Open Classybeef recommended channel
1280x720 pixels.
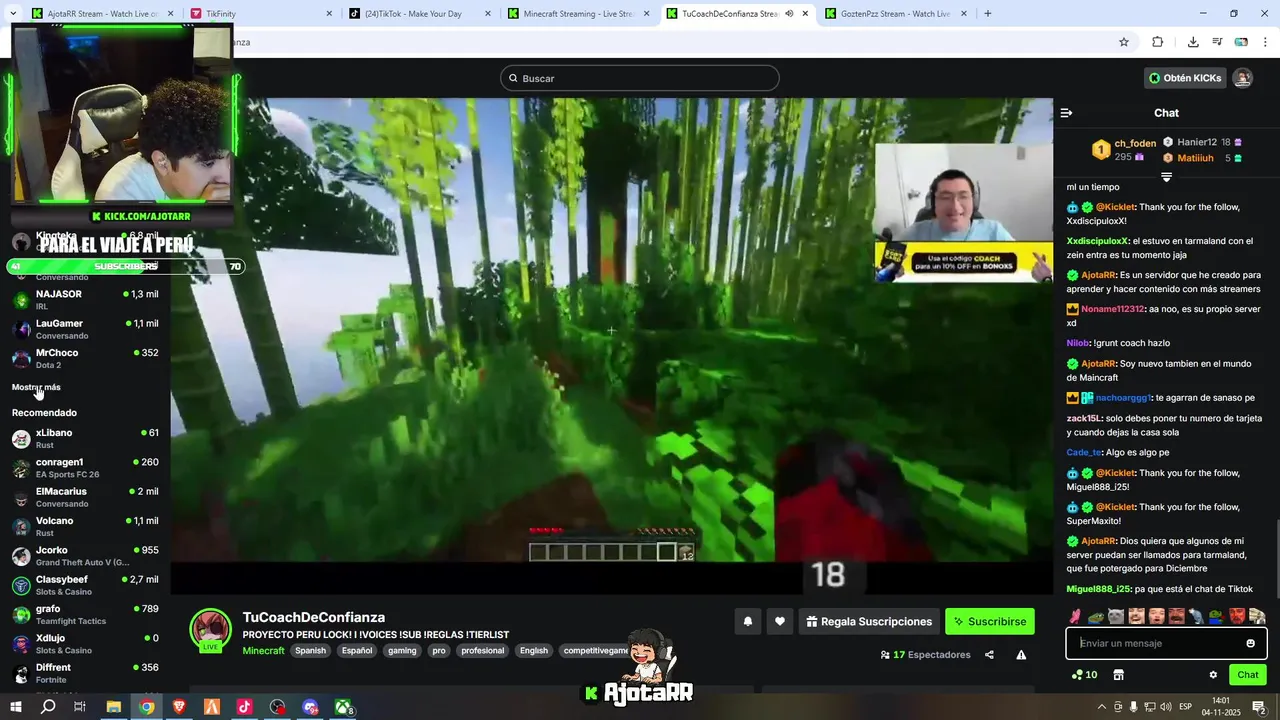pyautogui.click(x=85, y=585)
